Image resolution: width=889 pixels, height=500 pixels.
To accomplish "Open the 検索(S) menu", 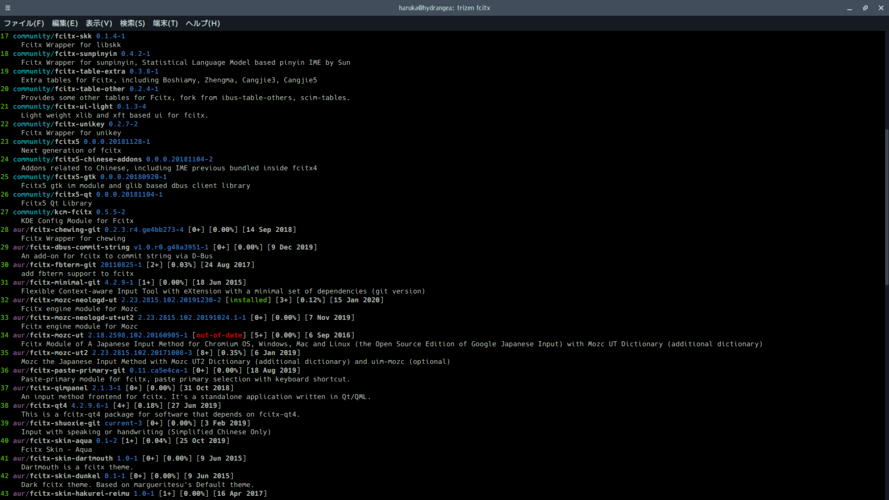I will pyautogui.click(x=132, y=23).
